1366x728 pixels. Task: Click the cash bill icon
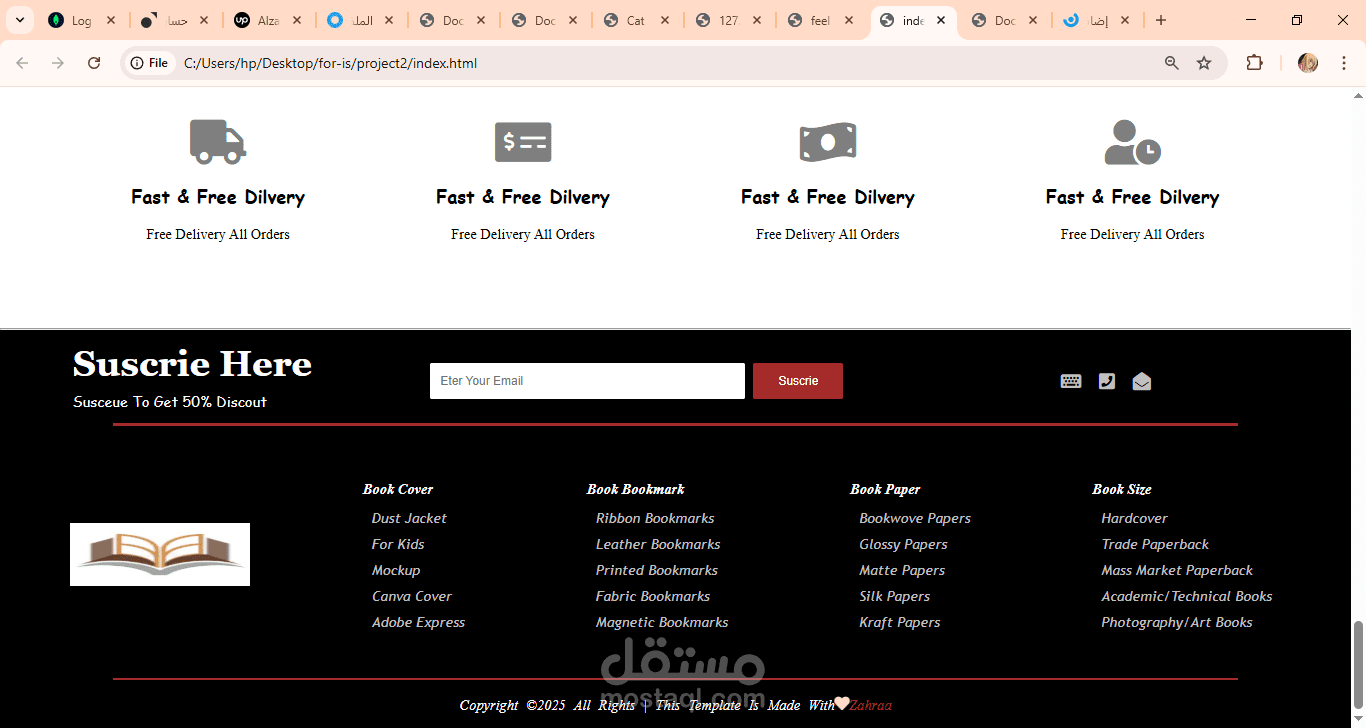click(828, 142)
